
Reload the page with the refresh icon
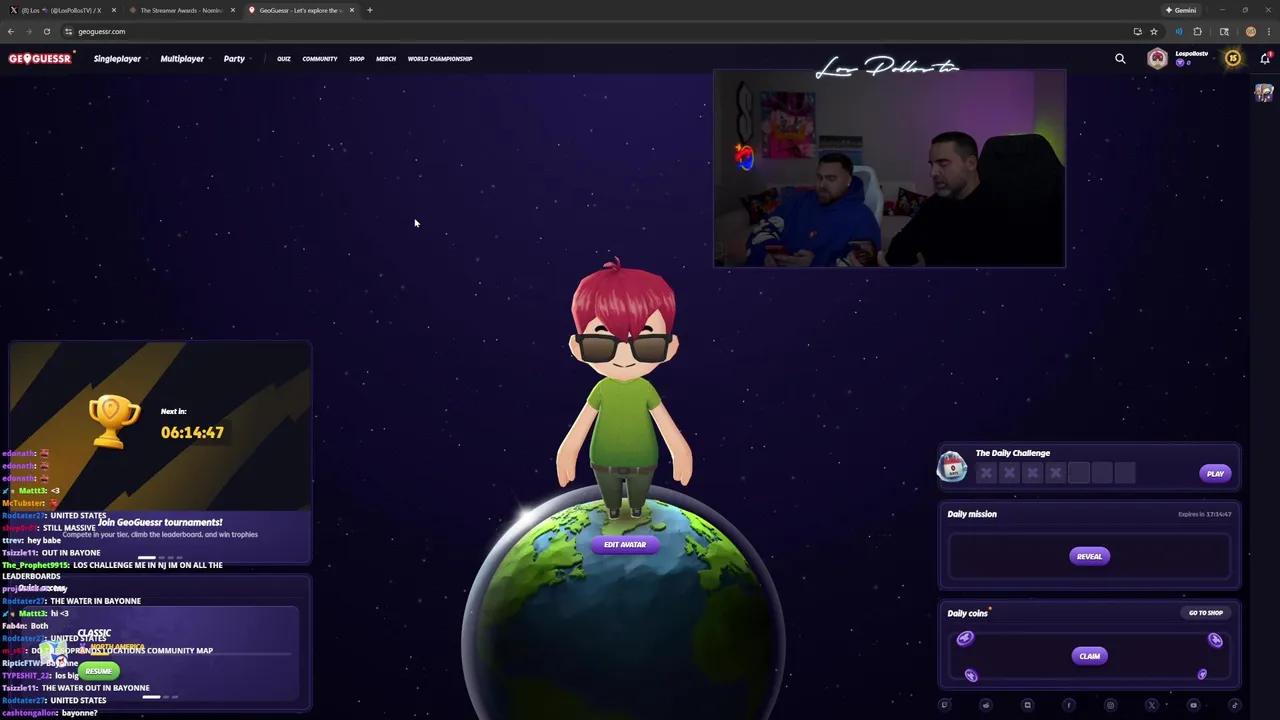[46, 32]
